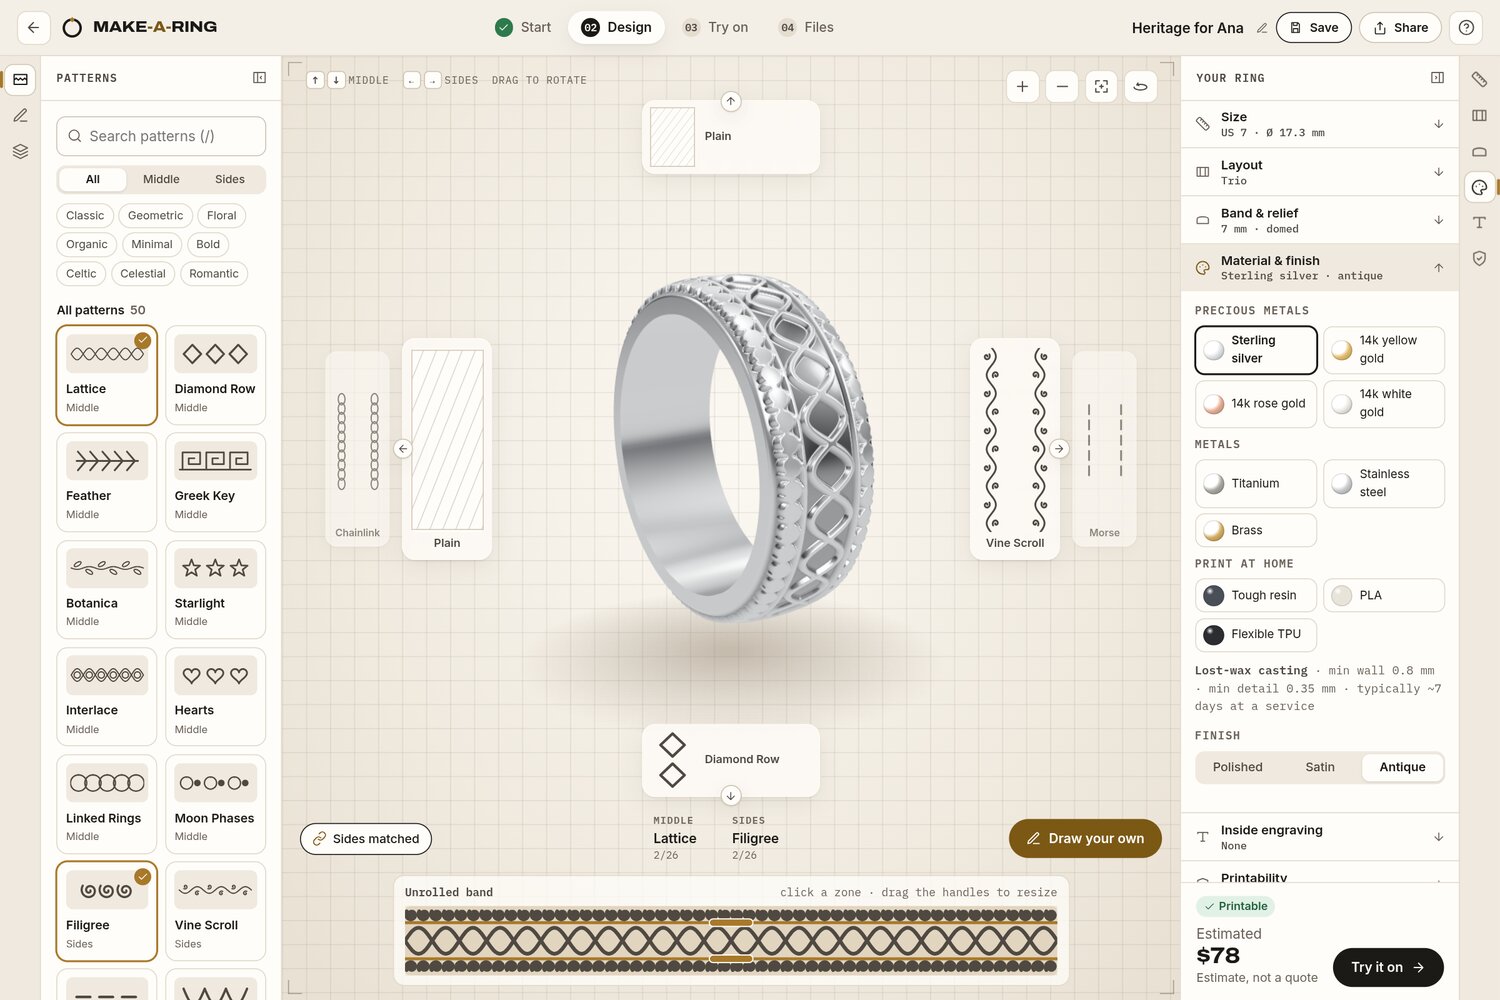
Task: Choose 14k rose gold material
Action: [1256, 404]
